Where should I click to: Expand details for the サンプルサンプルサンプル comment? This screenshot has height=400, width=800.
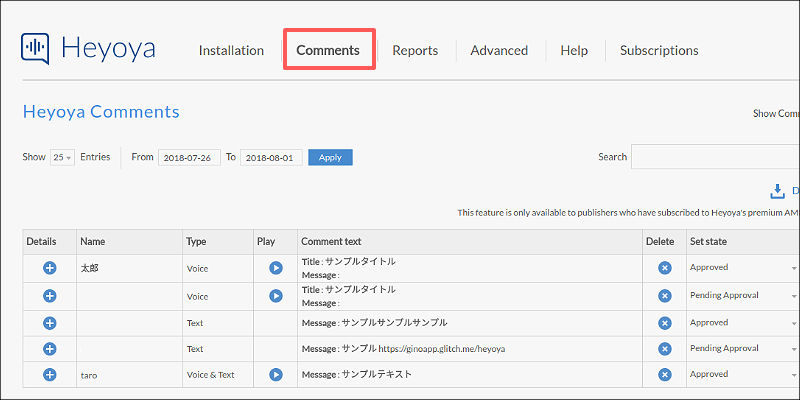pyautogui.click(x=49, y=323)
